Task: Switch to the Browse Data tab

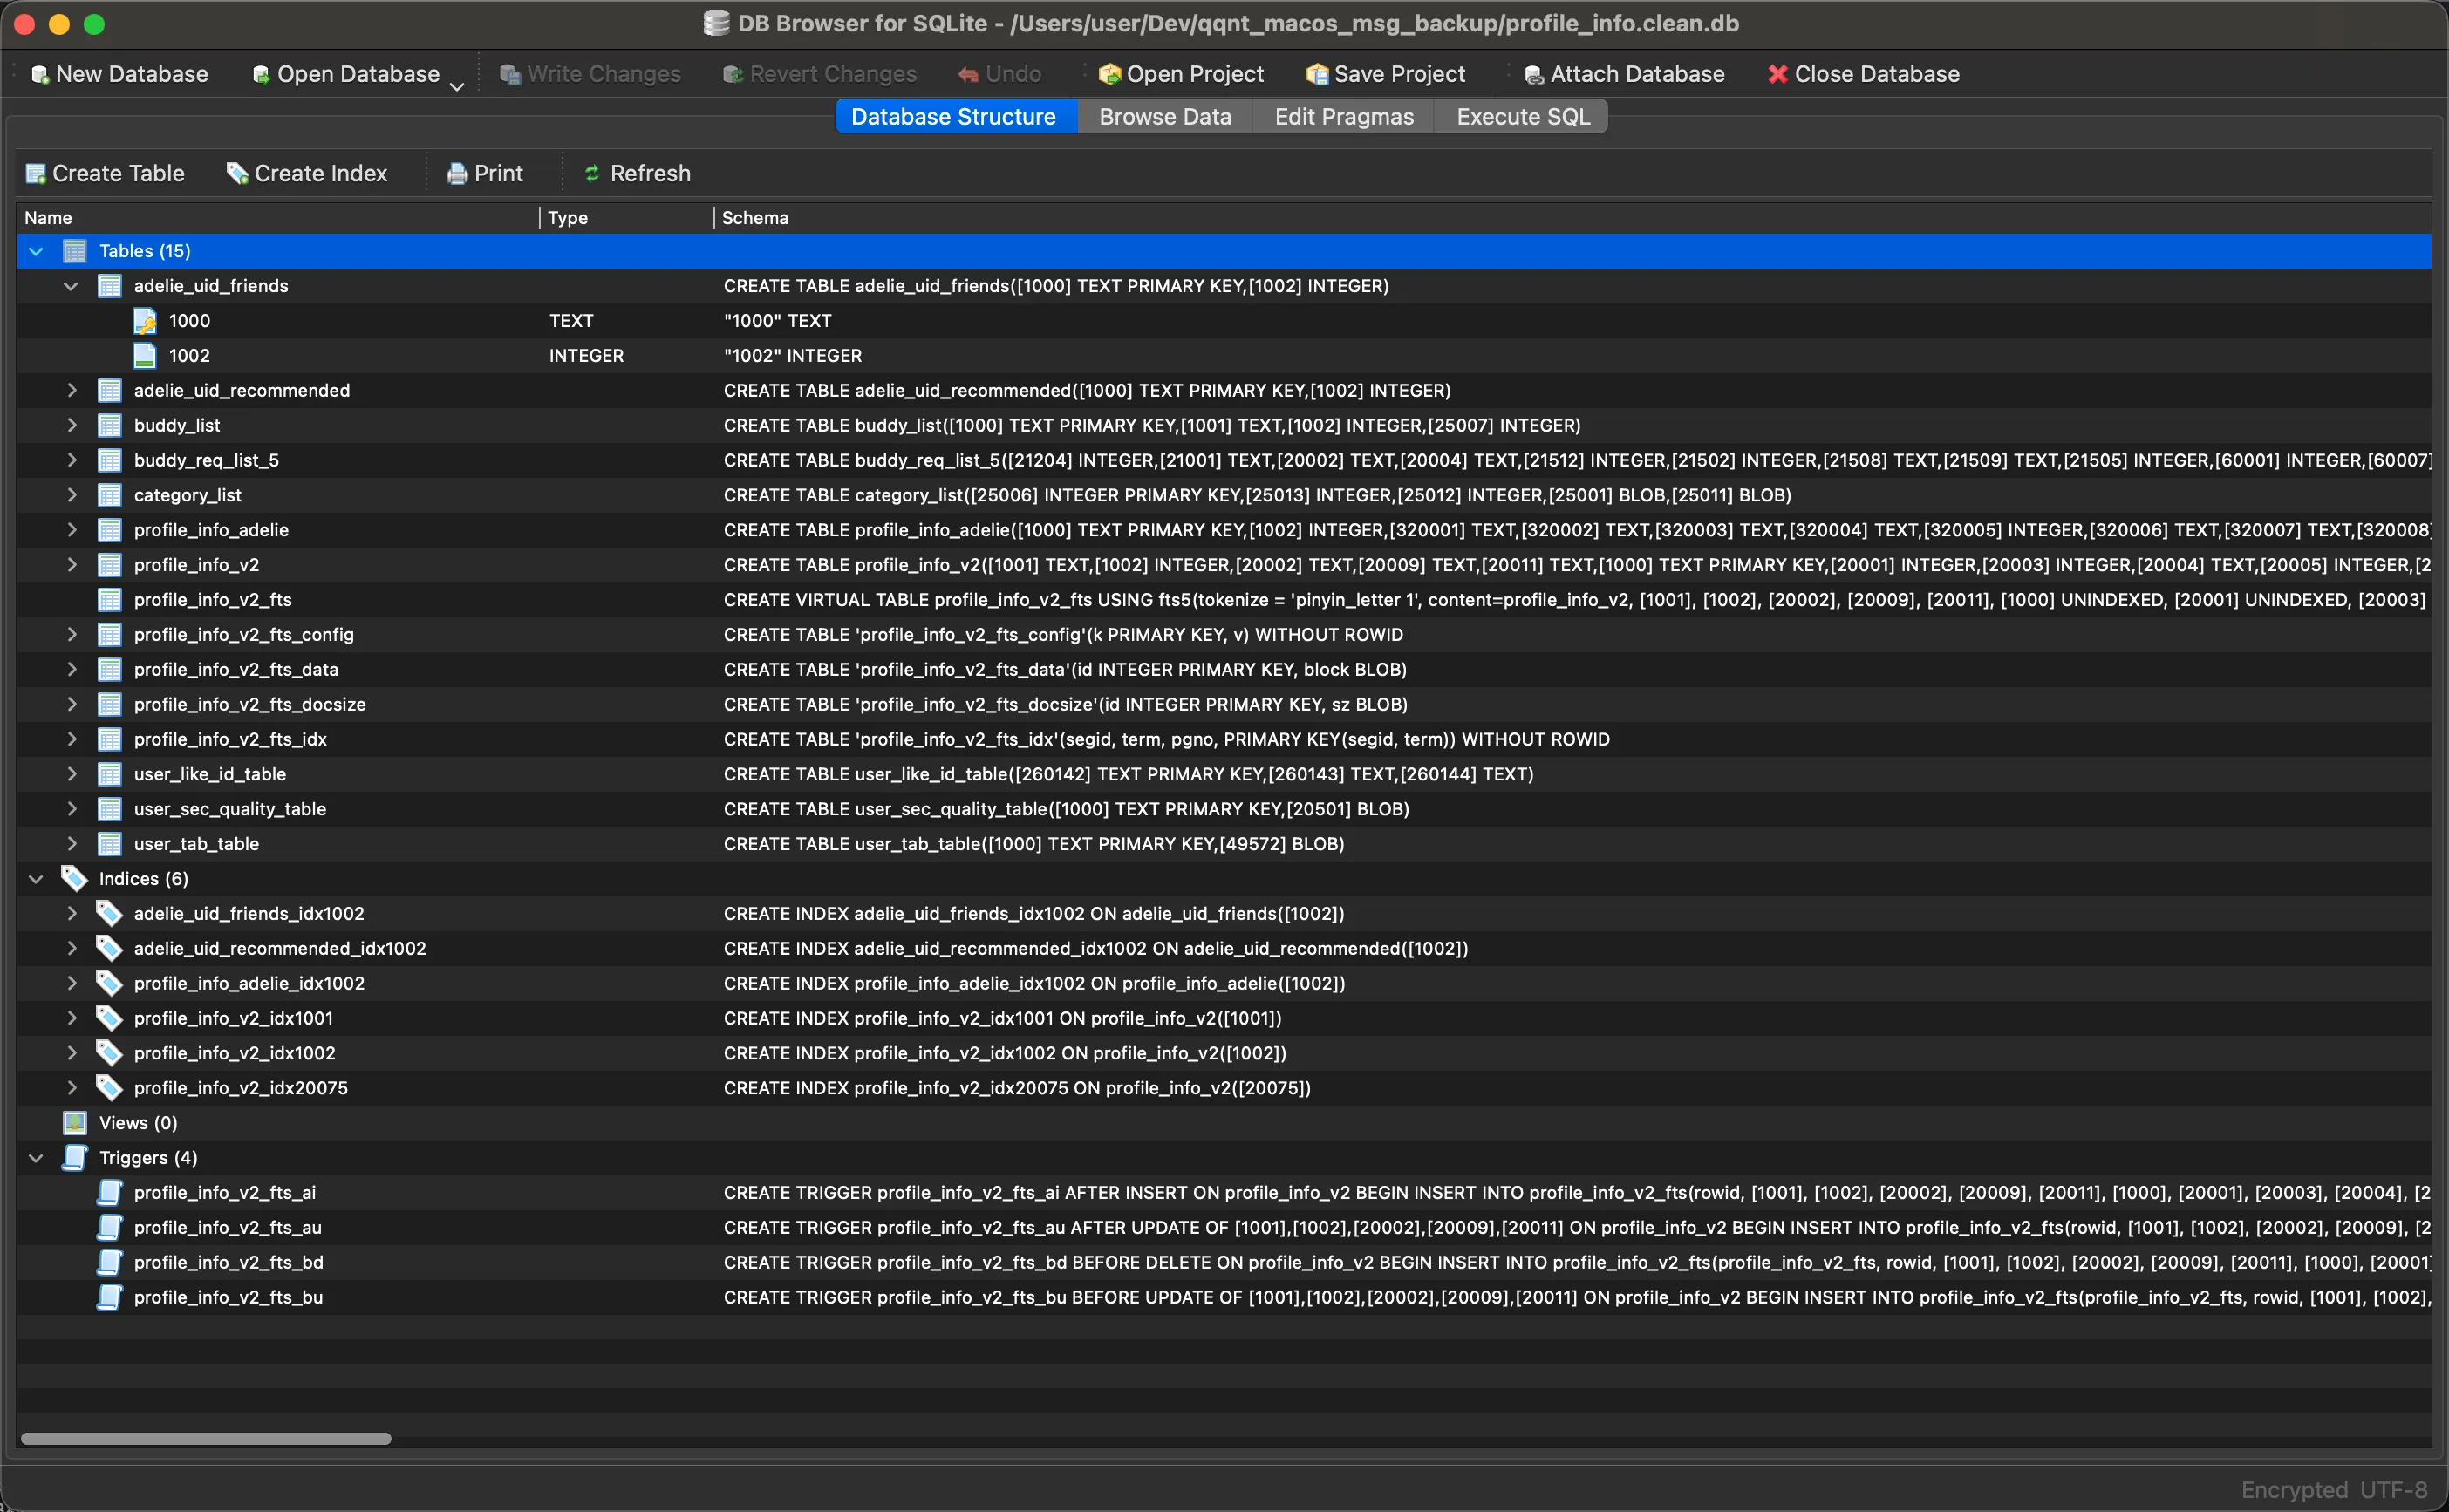Action: (x=1165, y=117)
